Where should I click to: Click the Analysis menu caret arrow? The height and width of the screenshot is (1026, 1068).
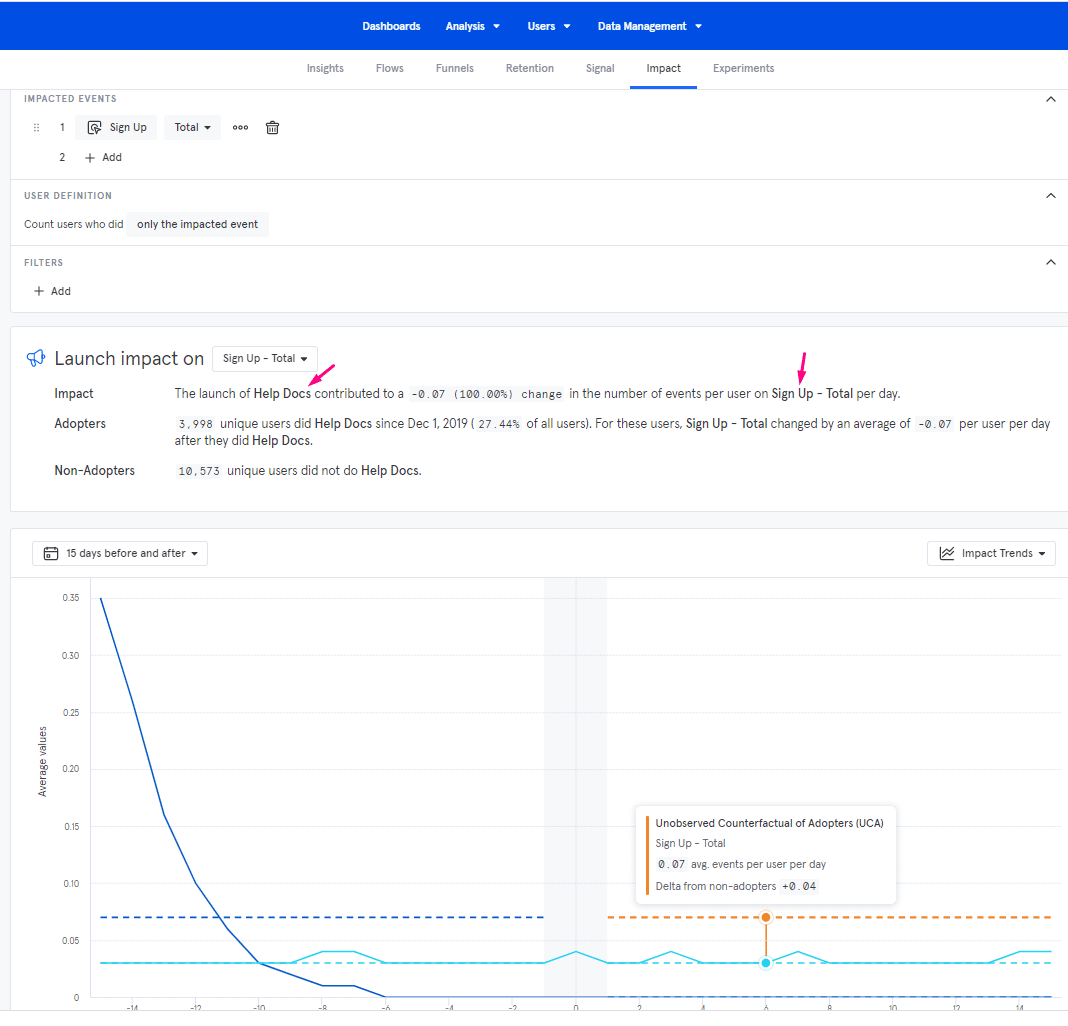[497, 27]
